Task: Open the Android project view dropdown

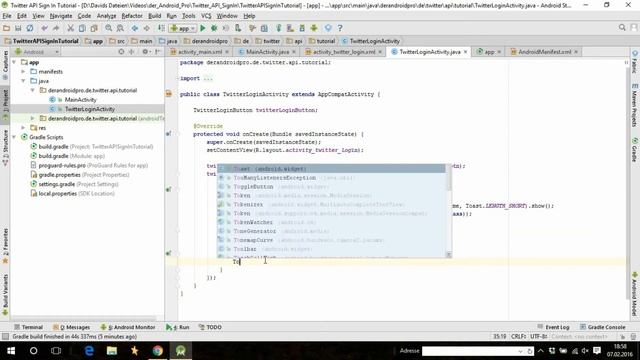Action: (37, 52)
